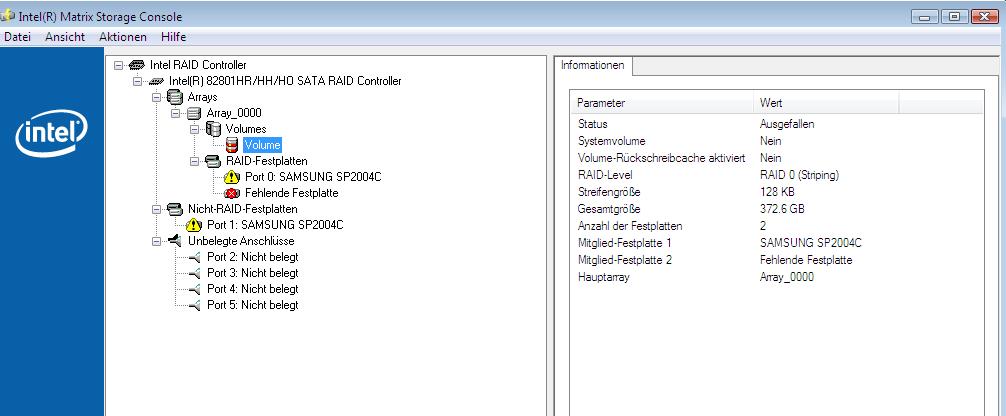The width and height of the screenshot is (1006, 416).
Task: Minimize the Matrix Storage Console window
Action: click(x=925, y=17)
